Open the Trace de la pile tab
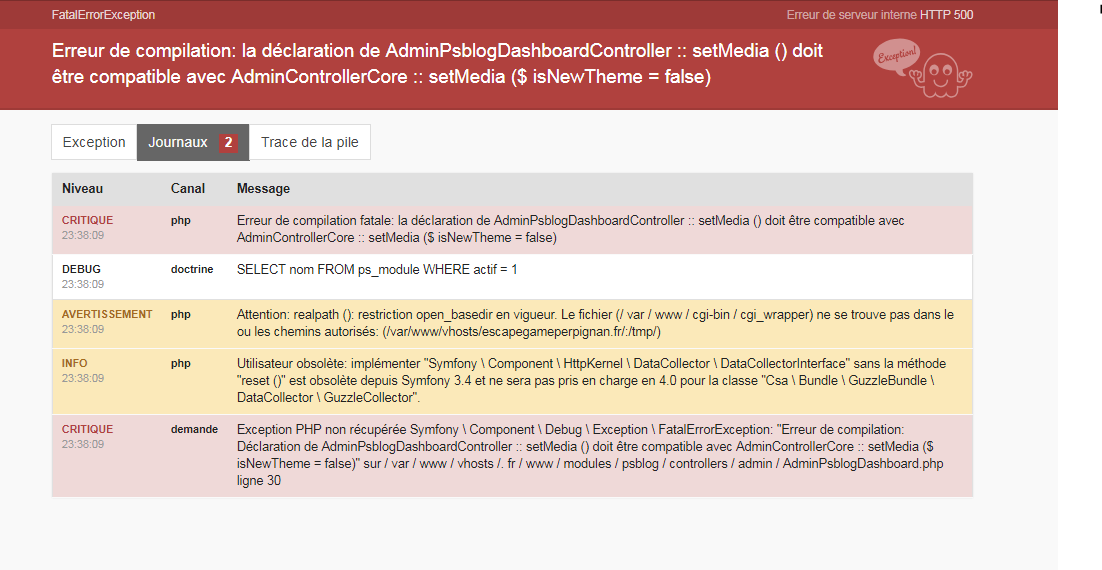This screenshot has height=570, width=1102. pos(310,142)
